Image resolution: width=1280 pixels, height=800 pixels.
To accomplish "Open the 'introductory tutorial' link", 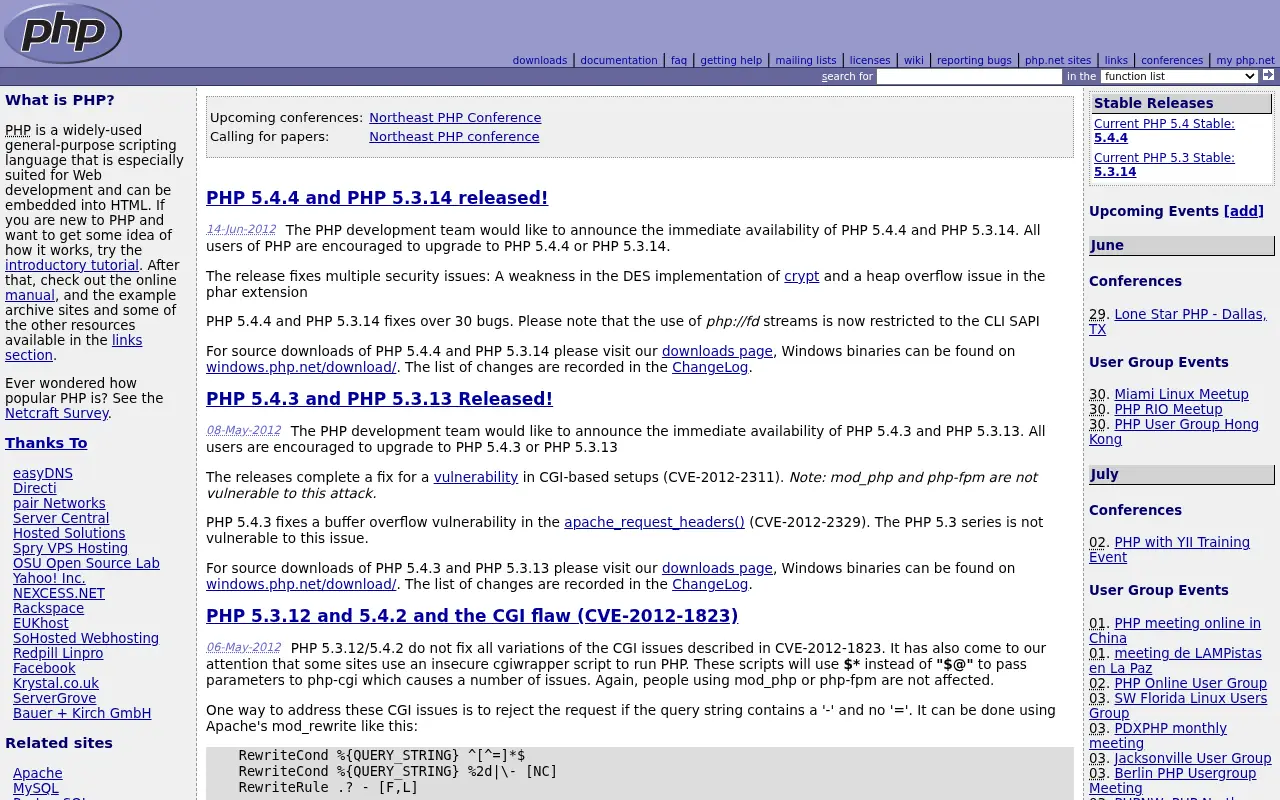I will [72, 265].
